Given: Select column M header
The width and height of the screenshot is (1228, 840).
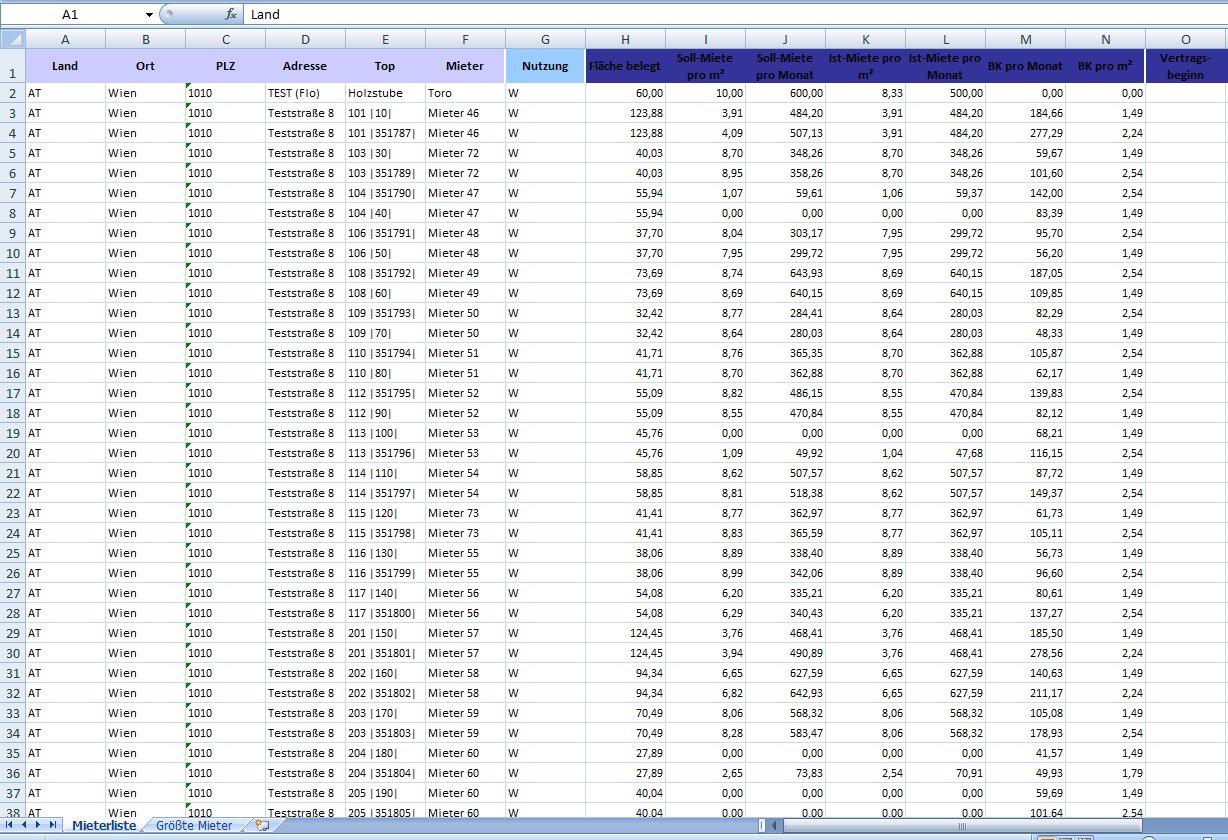Looking at the screenshot, I should click(1025, 39).
